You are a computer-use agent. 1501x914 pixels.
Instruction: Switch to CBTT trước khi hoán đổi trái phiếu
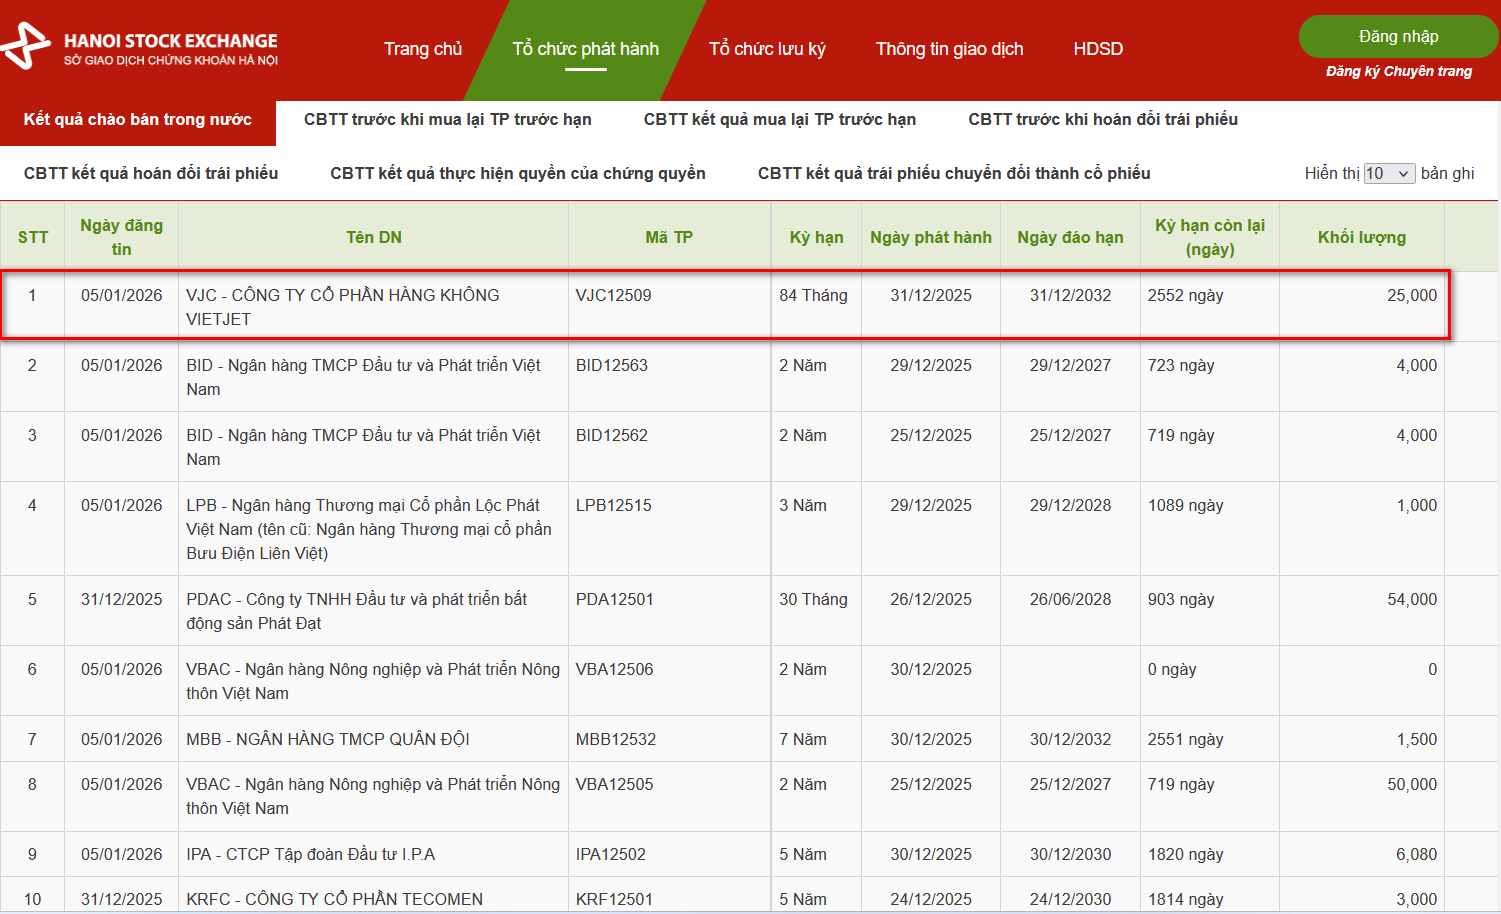click(x=1102, y=120)
